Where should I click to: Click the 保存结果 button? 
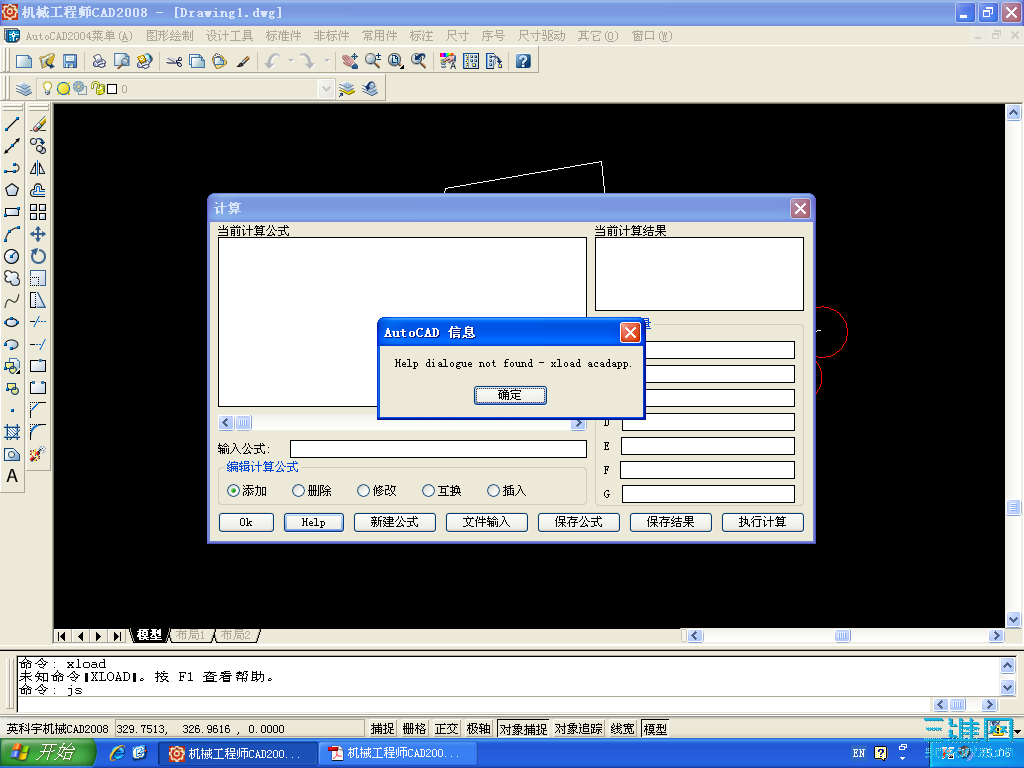click(671, 522)
